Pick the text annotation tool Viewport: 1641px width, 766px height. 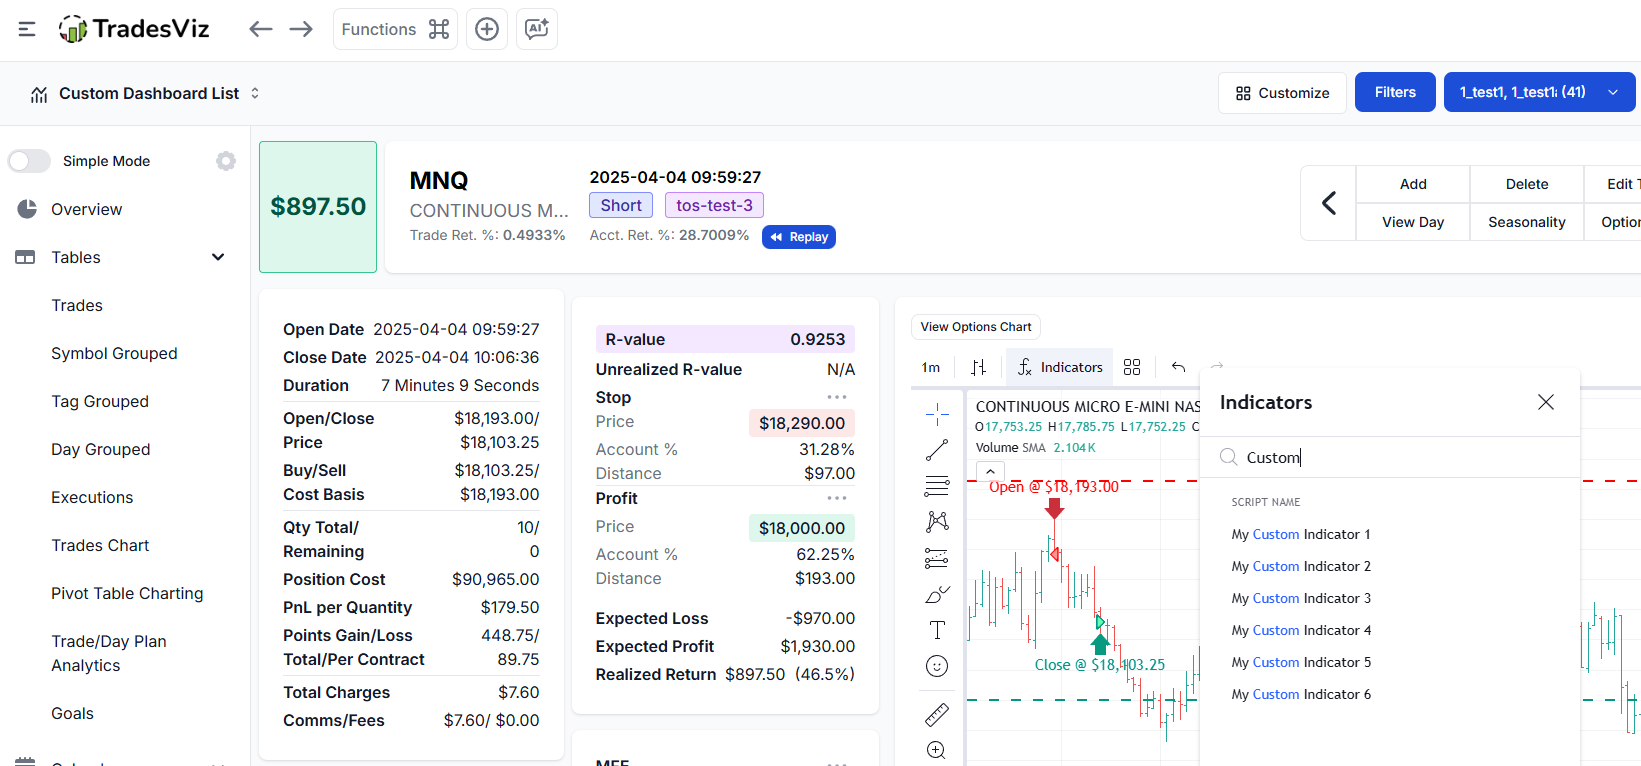tap(937, 630)
